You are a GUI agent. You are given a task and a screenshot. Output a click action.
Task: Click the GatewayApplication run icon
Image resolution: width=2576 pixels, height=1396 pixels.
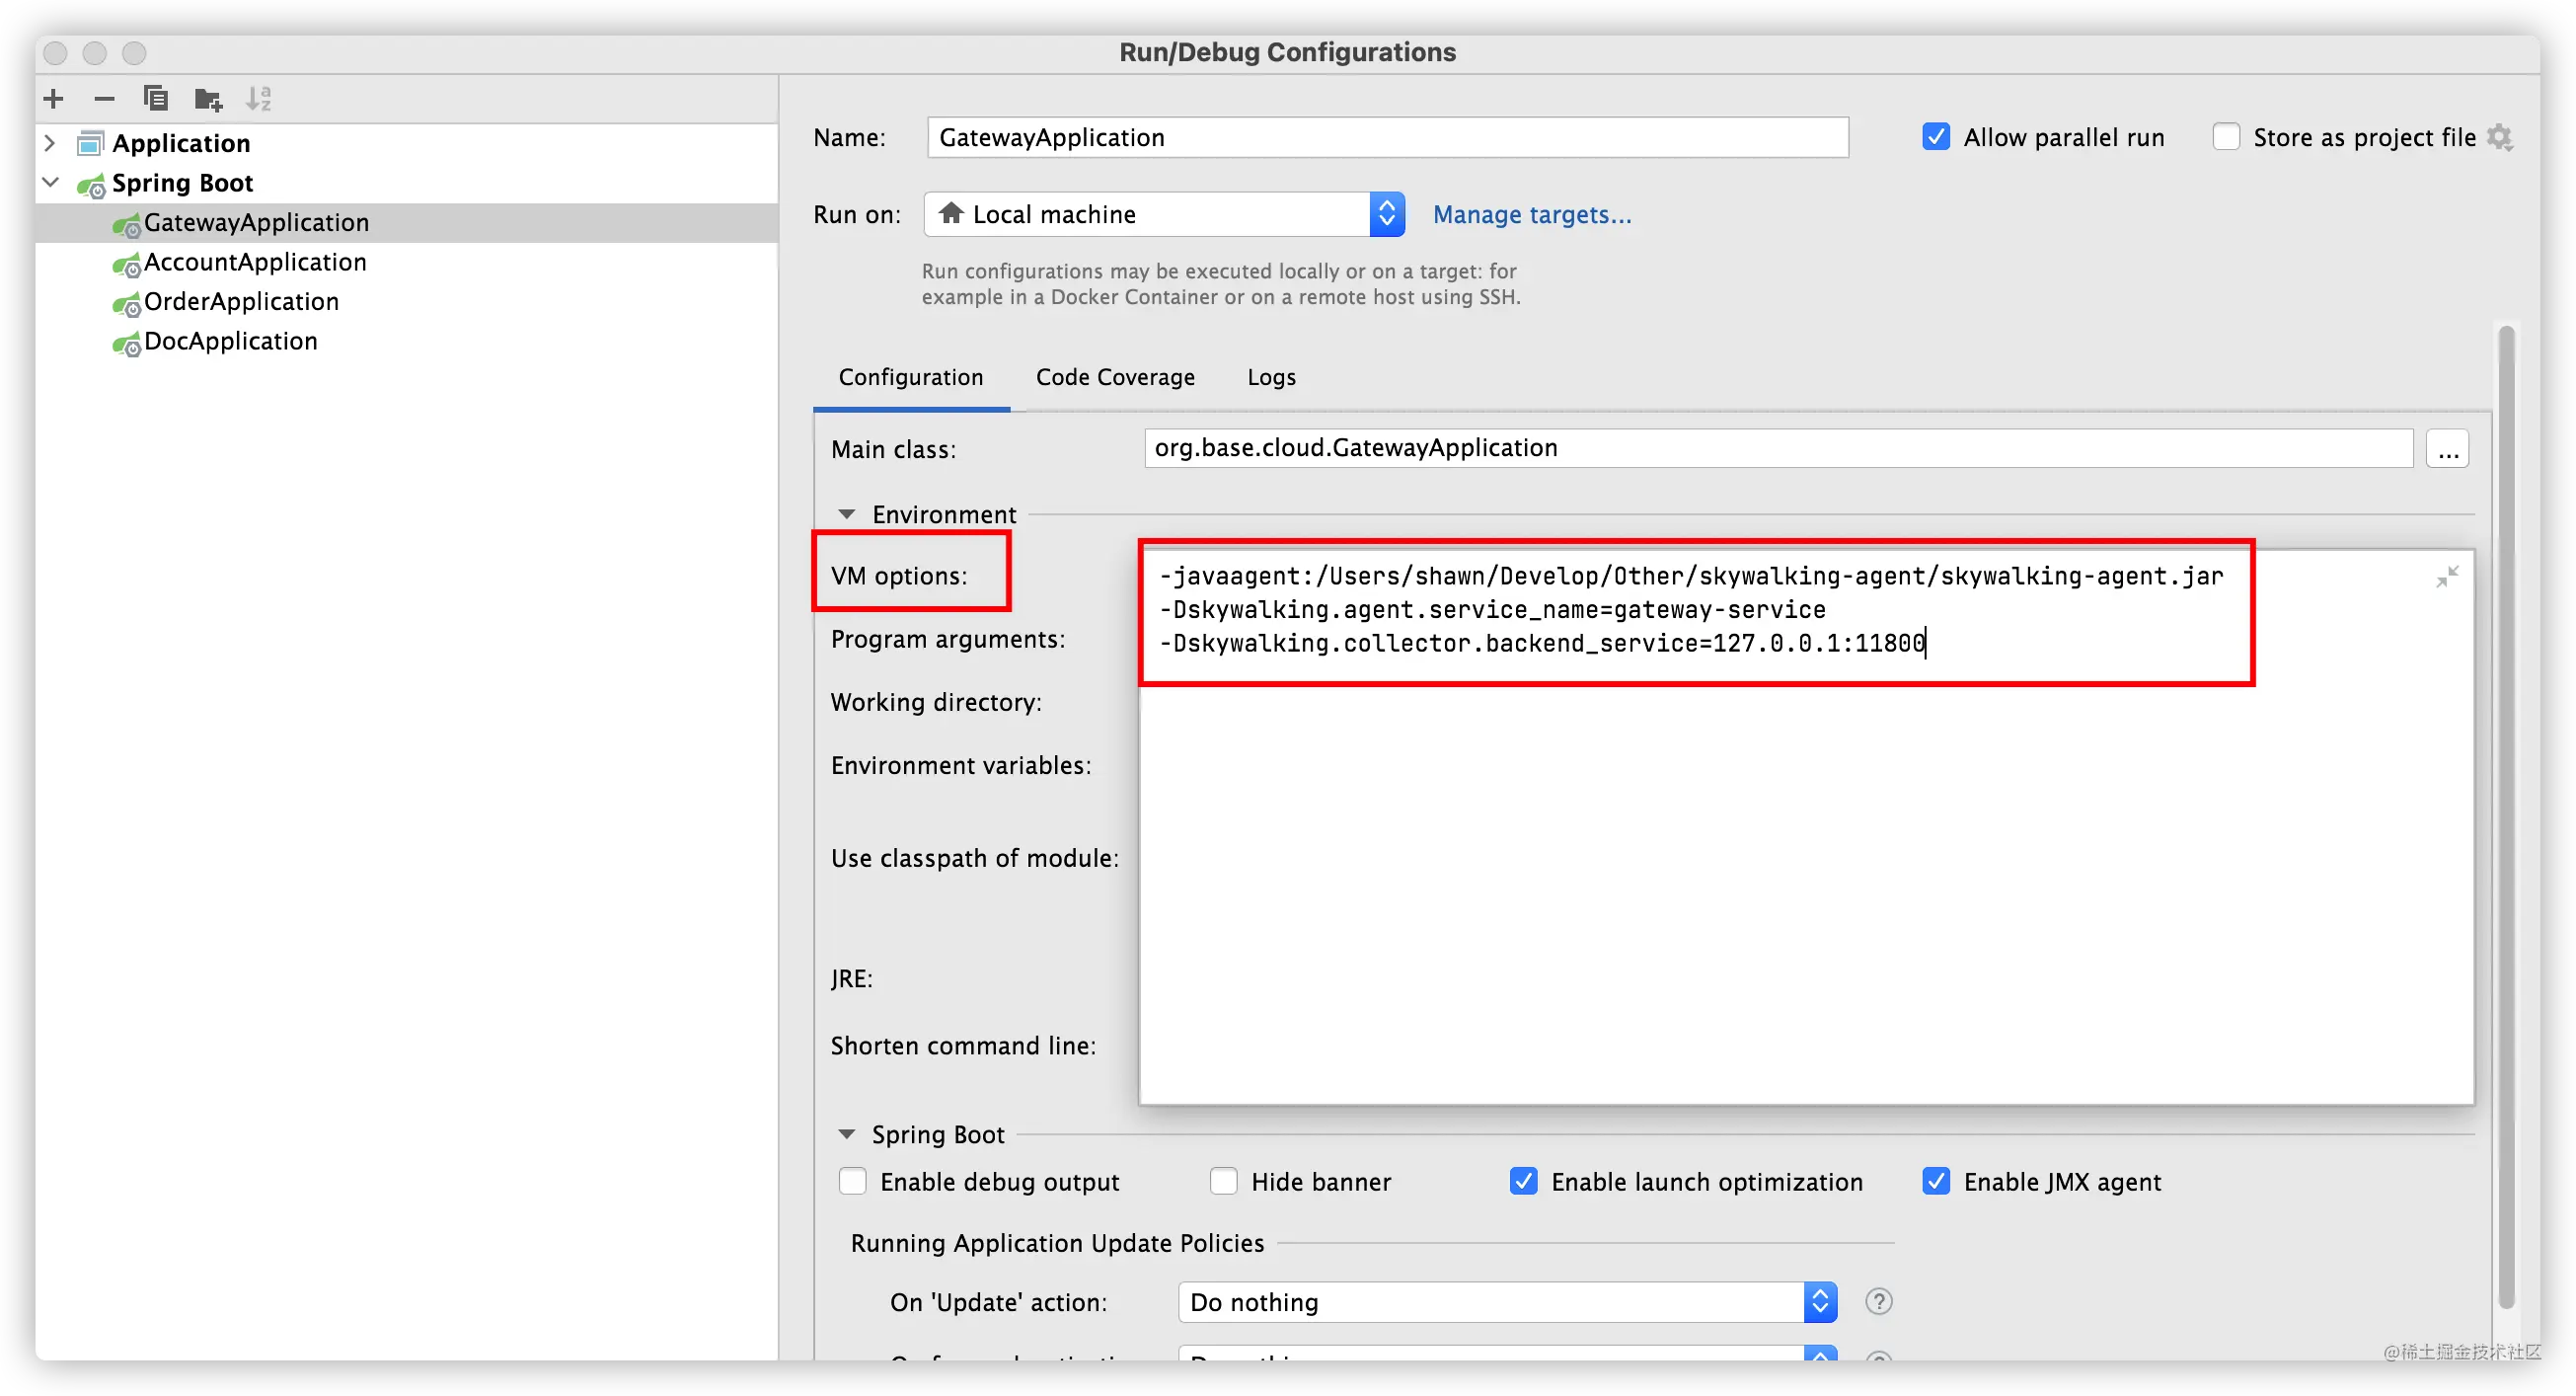click(126, 225)
